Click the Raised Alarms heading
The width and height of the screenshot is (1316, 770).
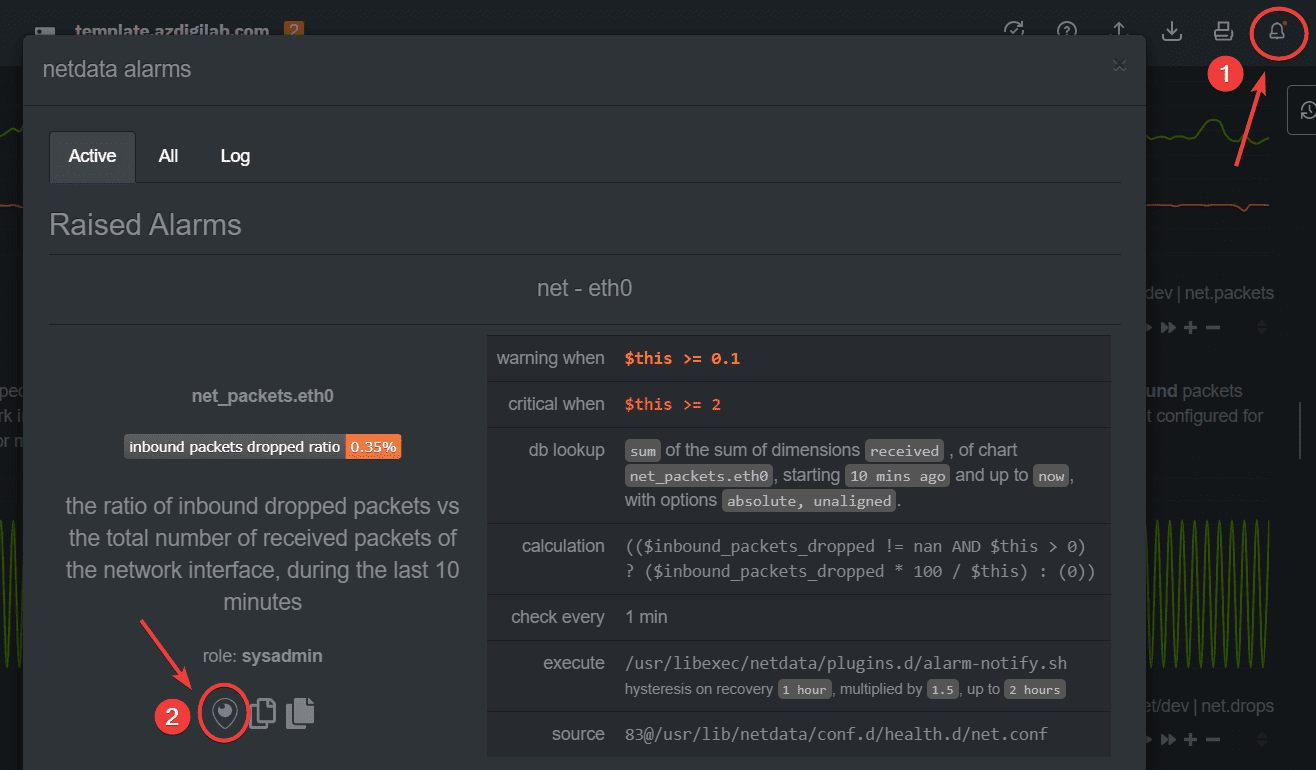click(x=146, y=224)
